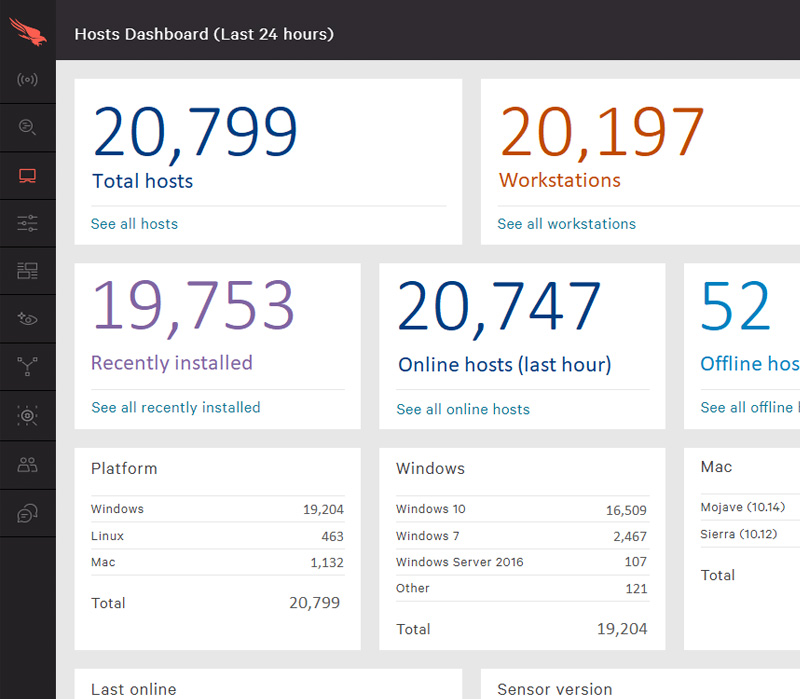Open the Users people icon
Viewport: 800px width, 699px height.
[28, 464]
